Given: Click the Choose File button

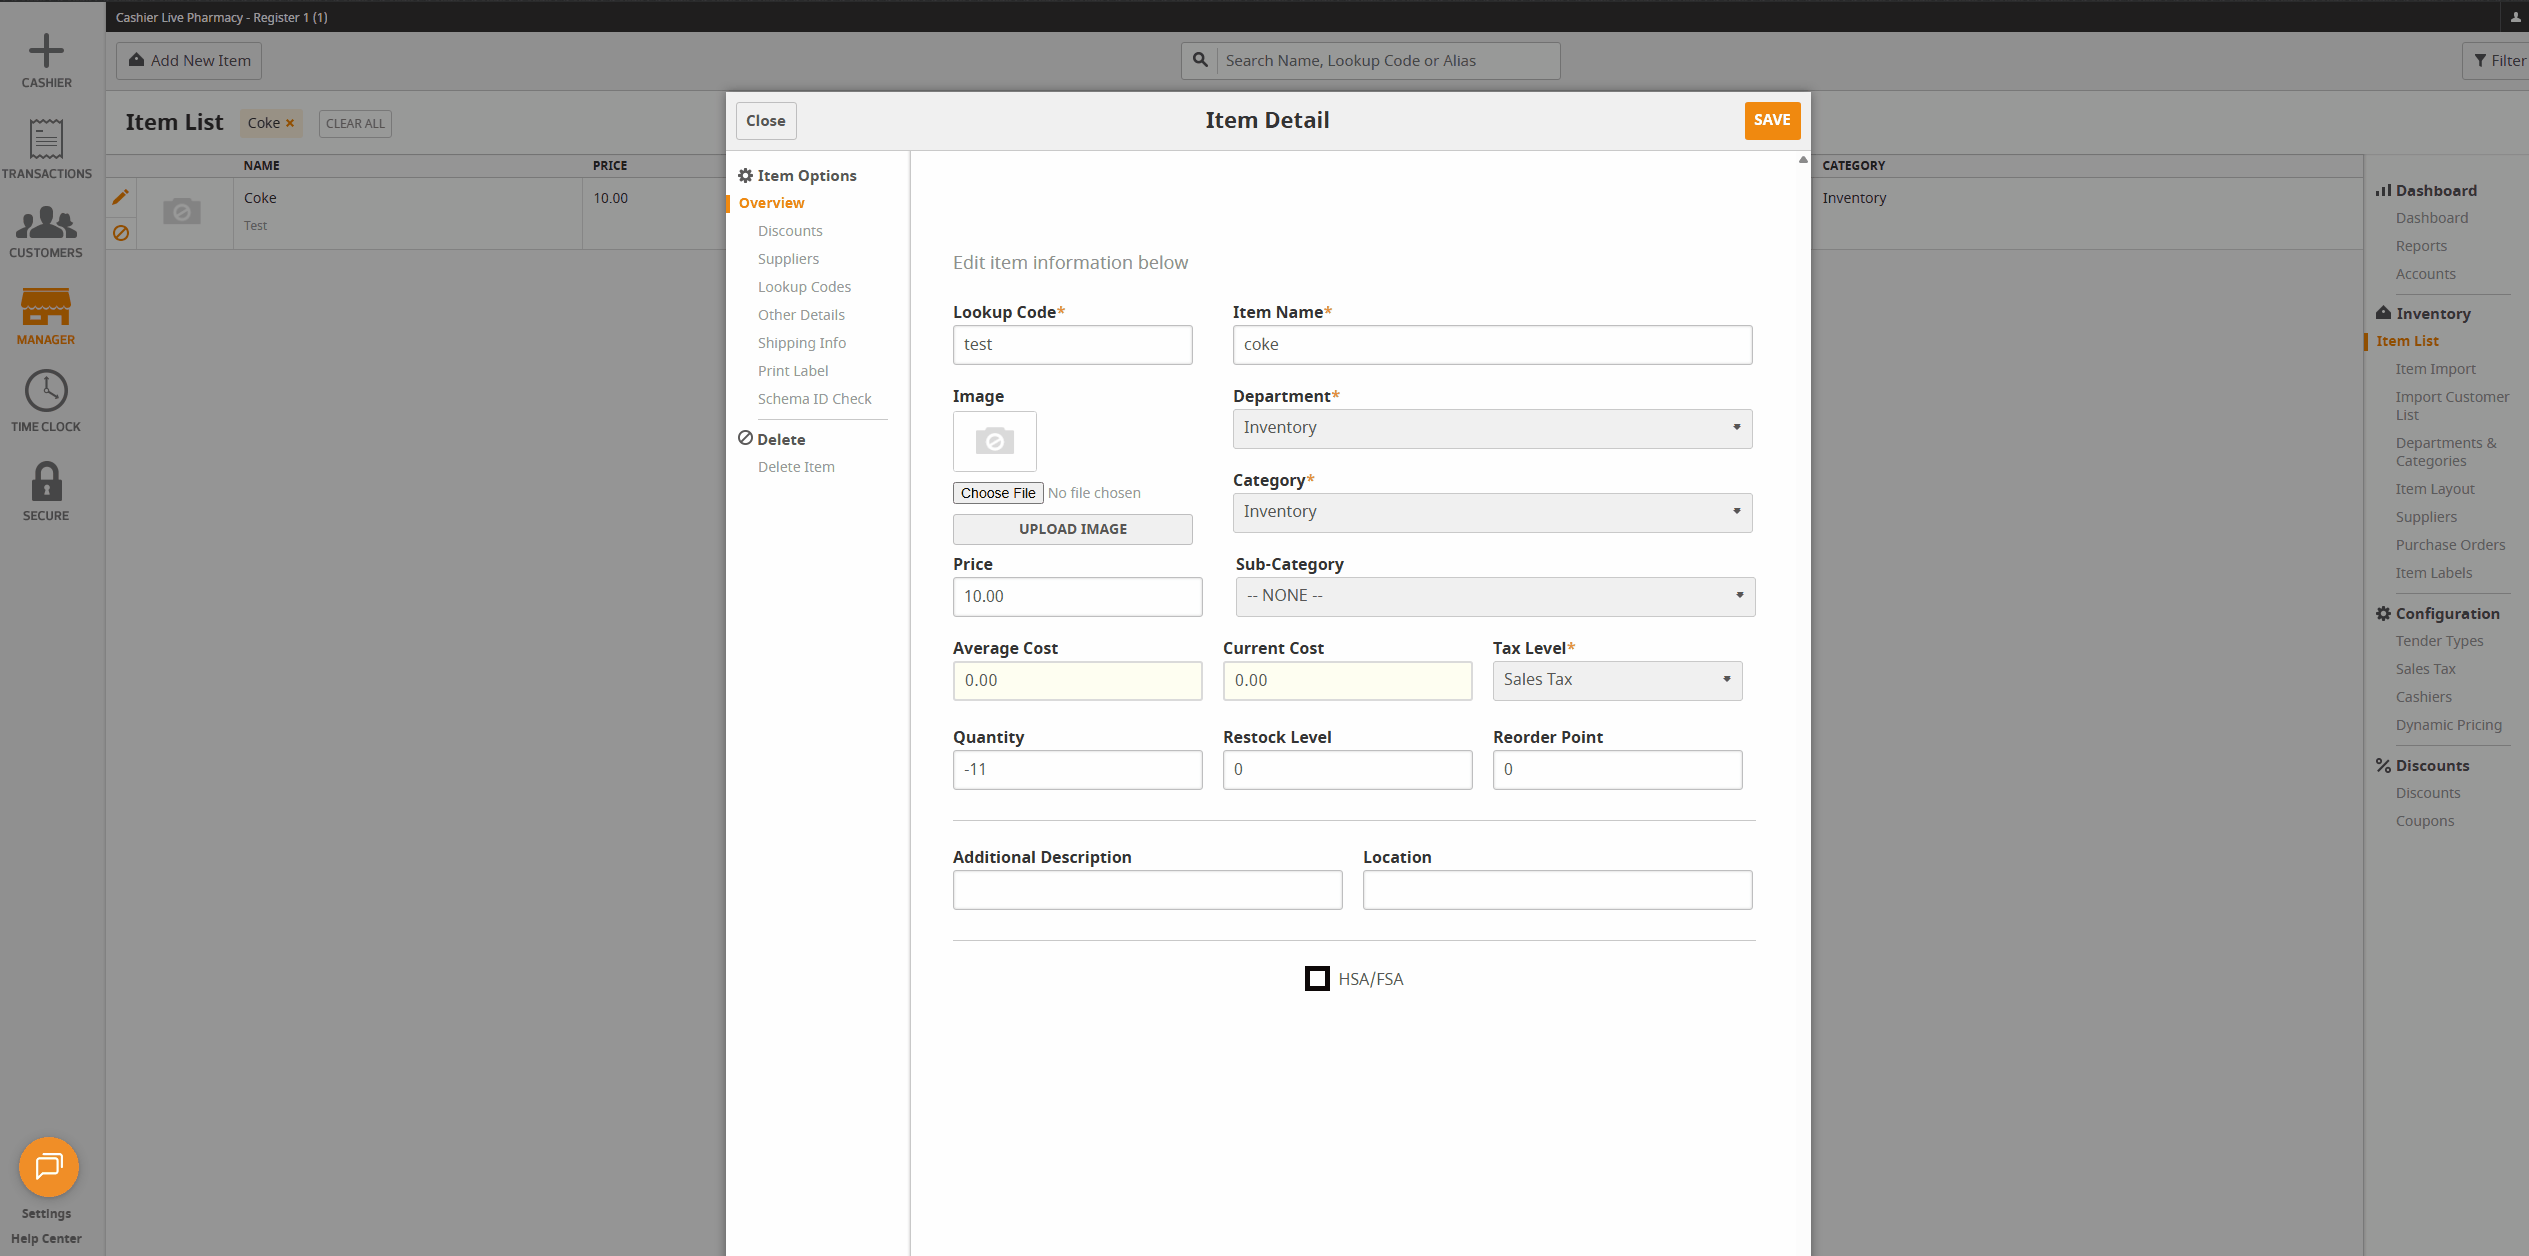Looking at the screenshot, I should 997,493.
